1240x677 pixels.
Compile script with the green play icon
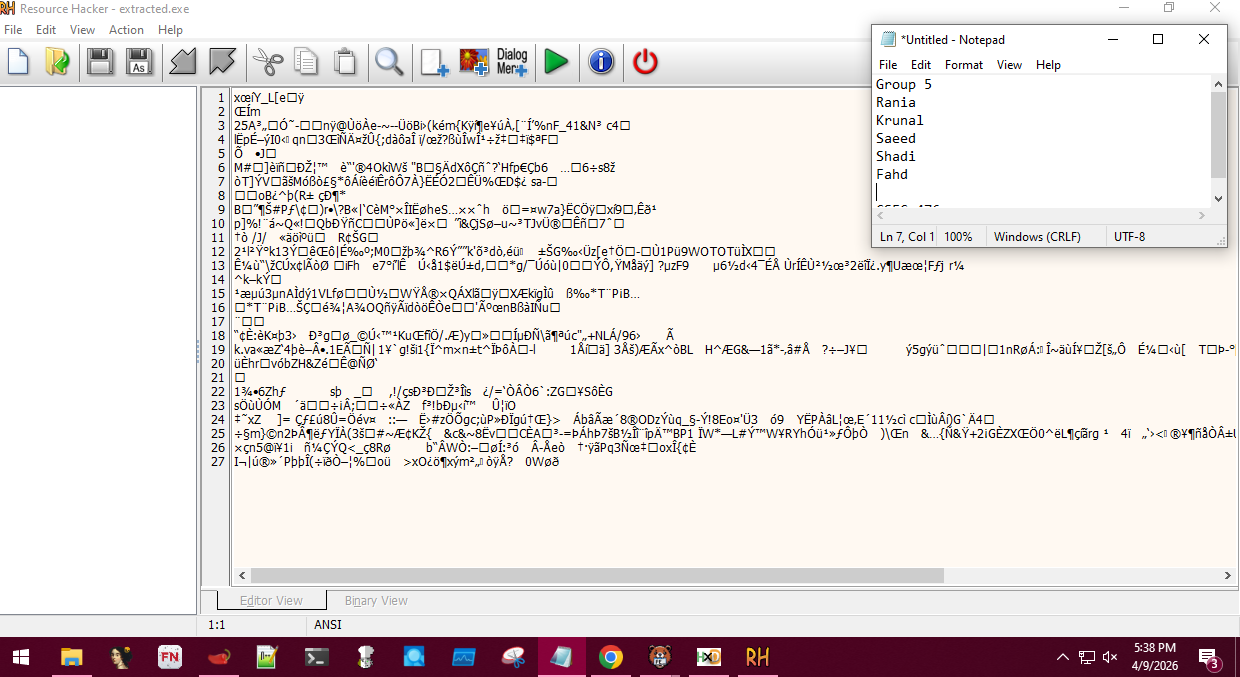click(x=556, y=61)
